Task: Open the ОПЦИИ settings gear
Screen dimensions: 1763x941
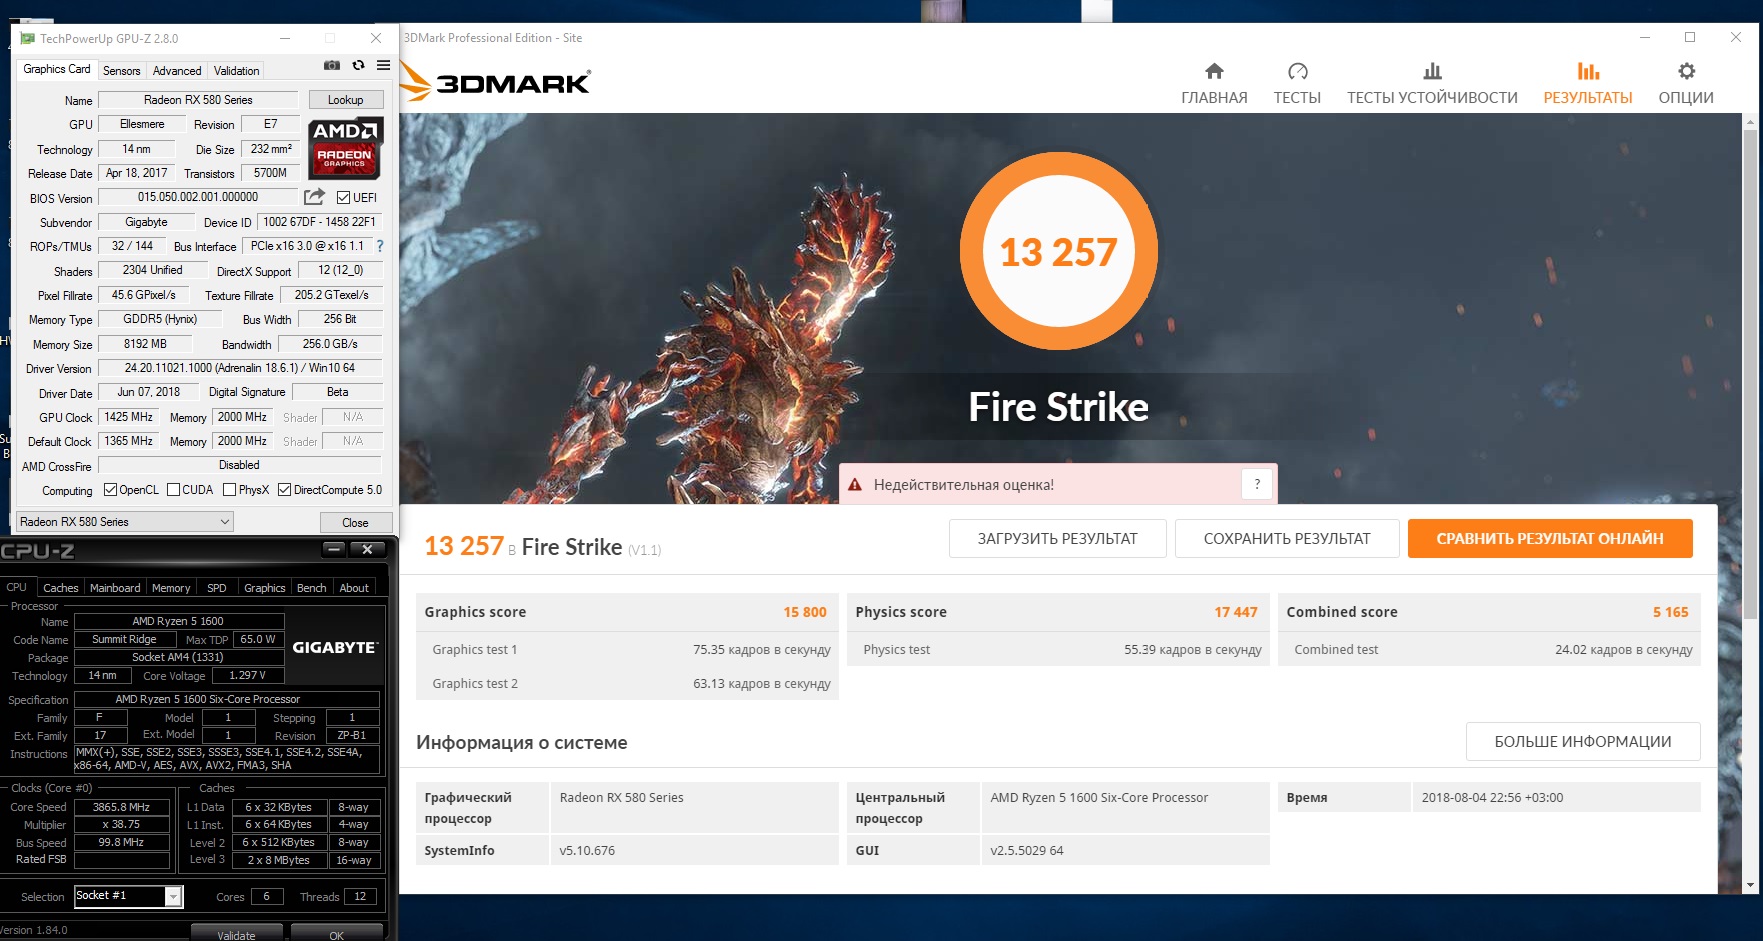Action: click(1686, 84)
